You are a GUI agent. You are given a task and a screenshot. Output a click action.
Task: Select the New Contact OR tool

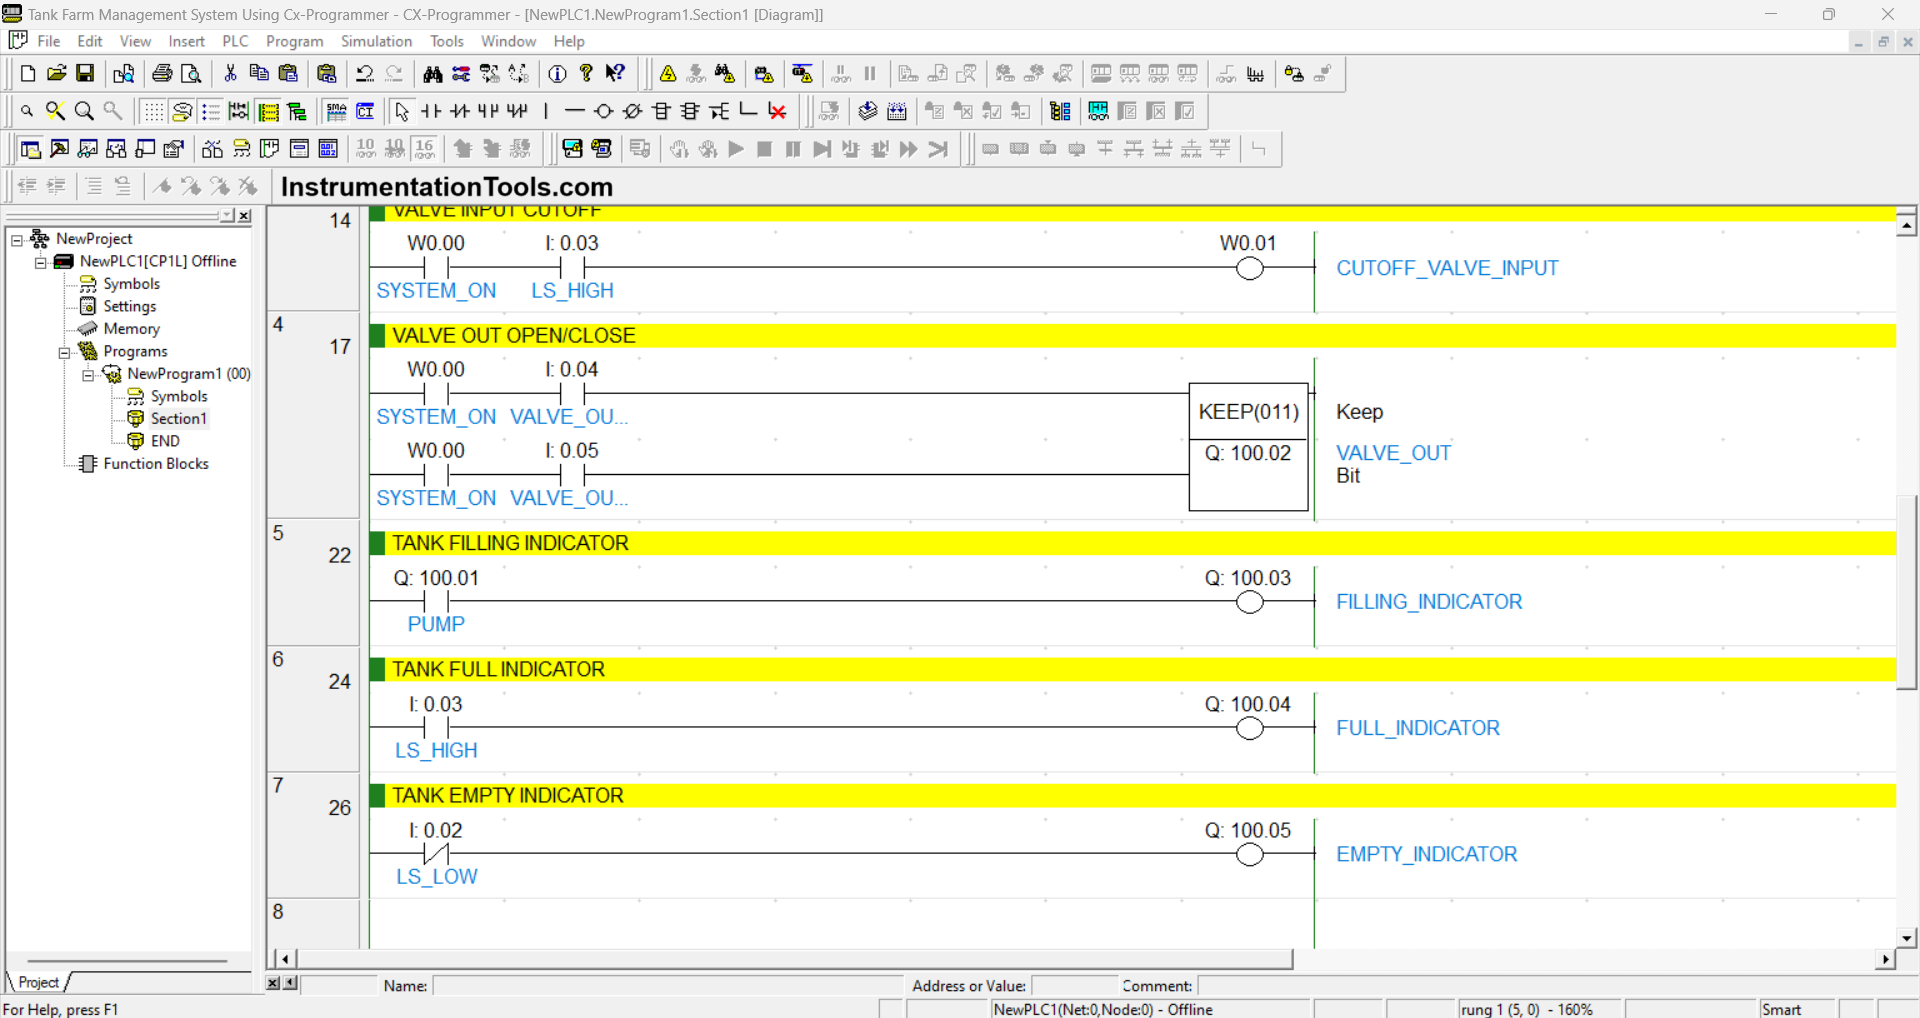488,111
